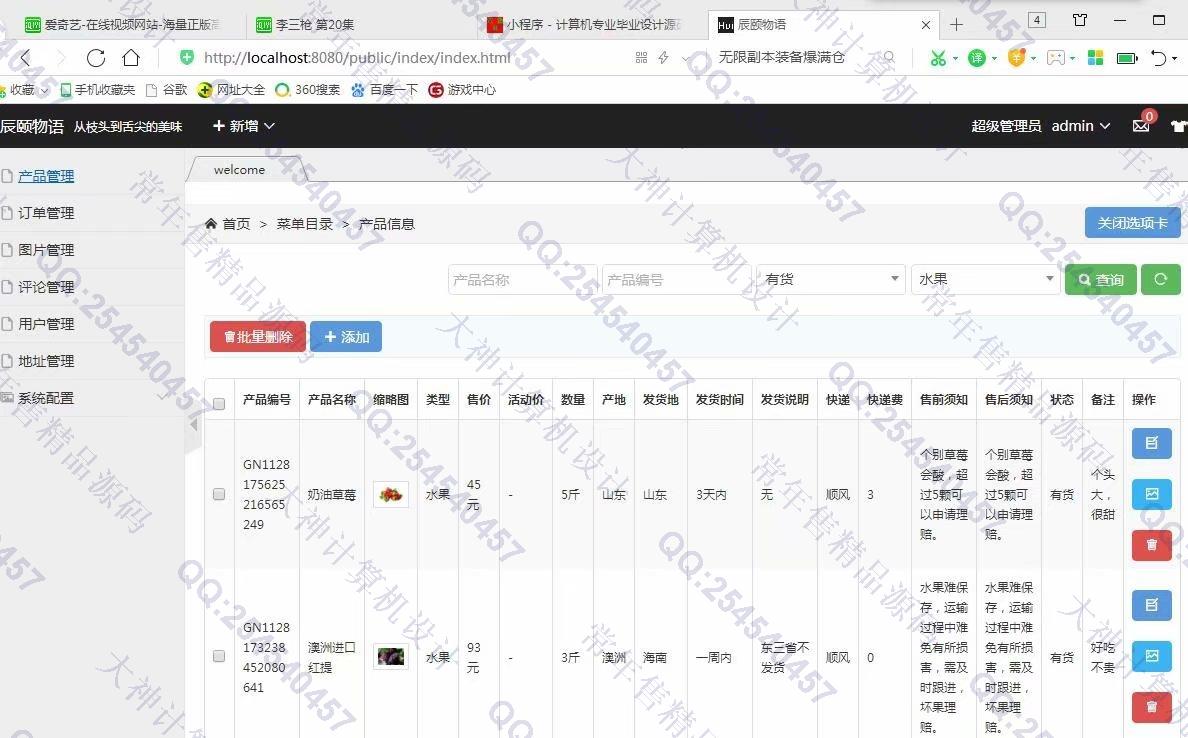The width and height of the screenshot is (1188, 738).
Task: Click the 批量删除 button
Action: 258,336
